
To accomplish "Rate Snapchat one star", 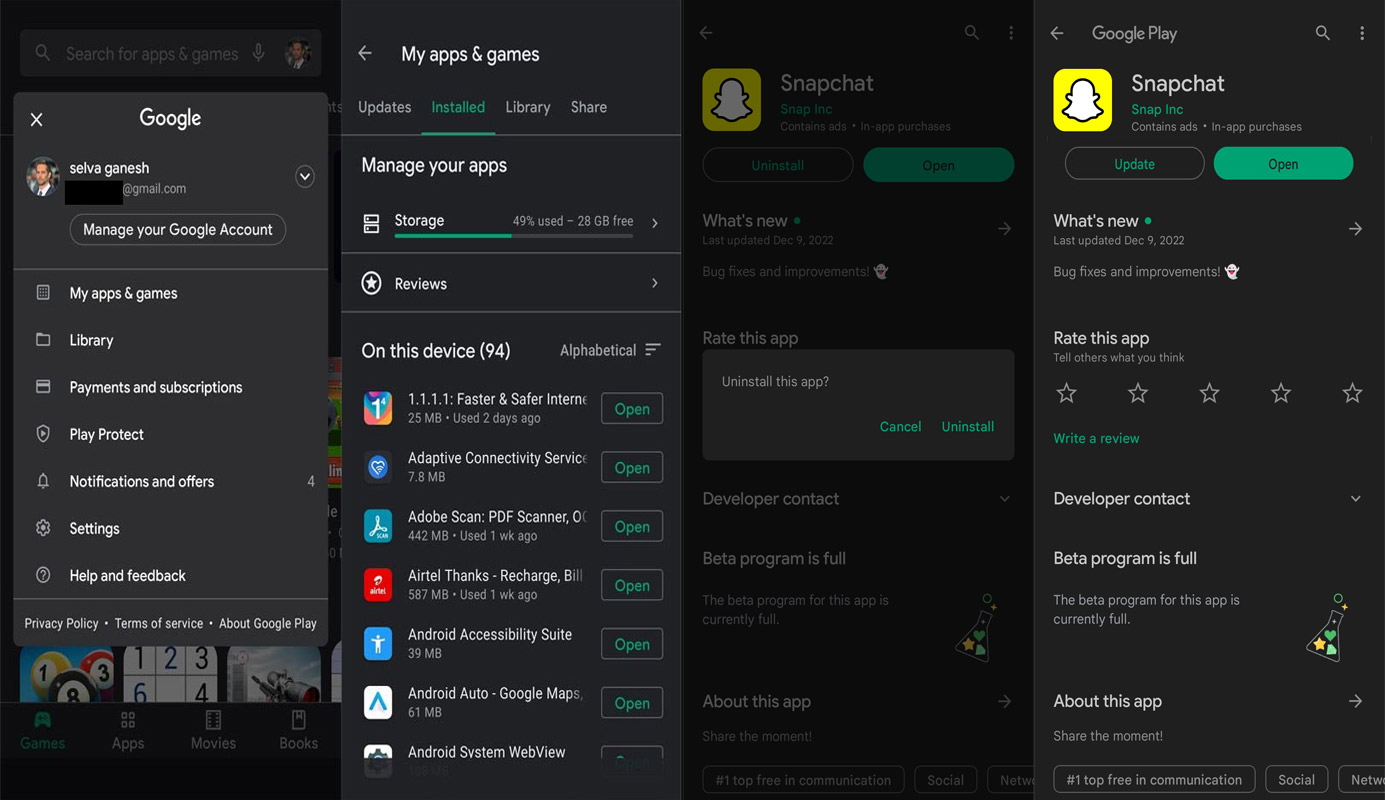I will coord(1067,393).
